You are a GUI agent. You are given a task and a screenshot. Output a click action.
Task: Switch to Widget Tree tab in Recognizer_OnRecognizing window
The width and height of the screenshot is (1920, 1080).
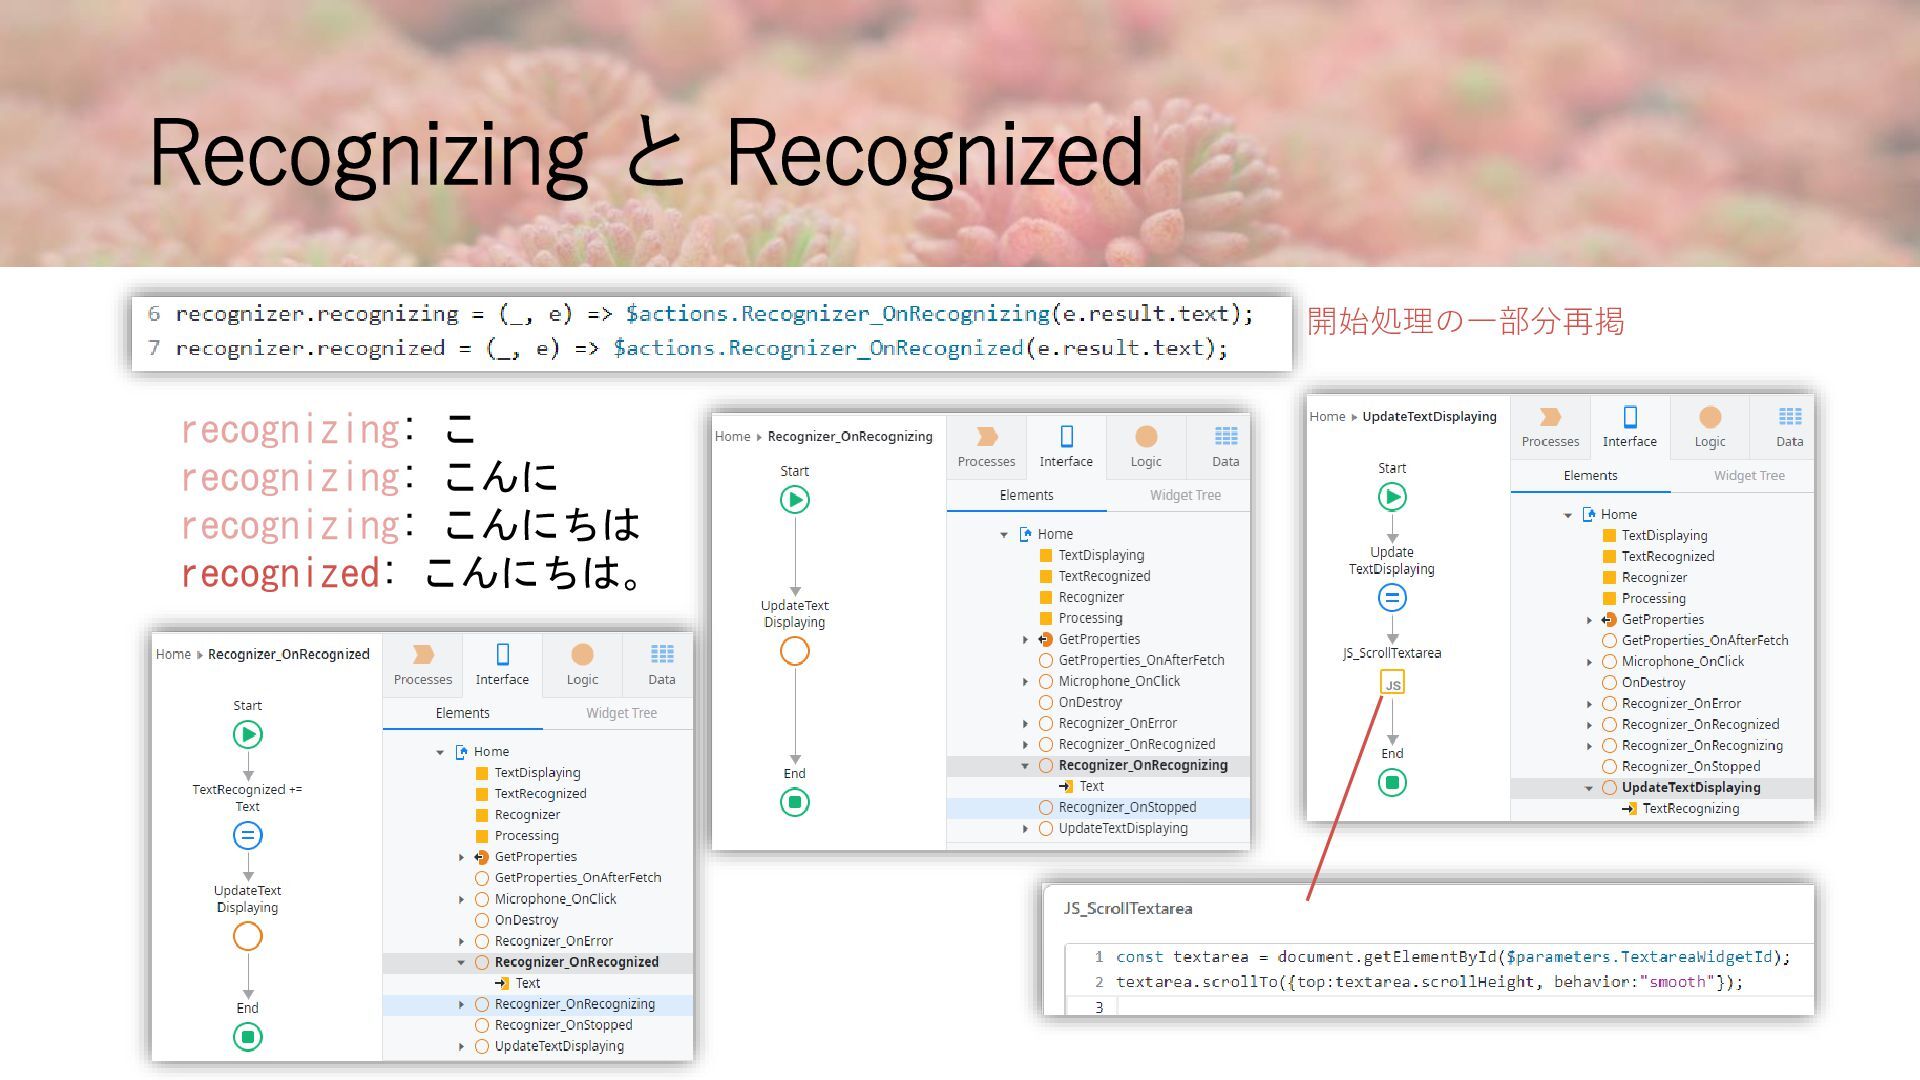(x=1185, y=495)
